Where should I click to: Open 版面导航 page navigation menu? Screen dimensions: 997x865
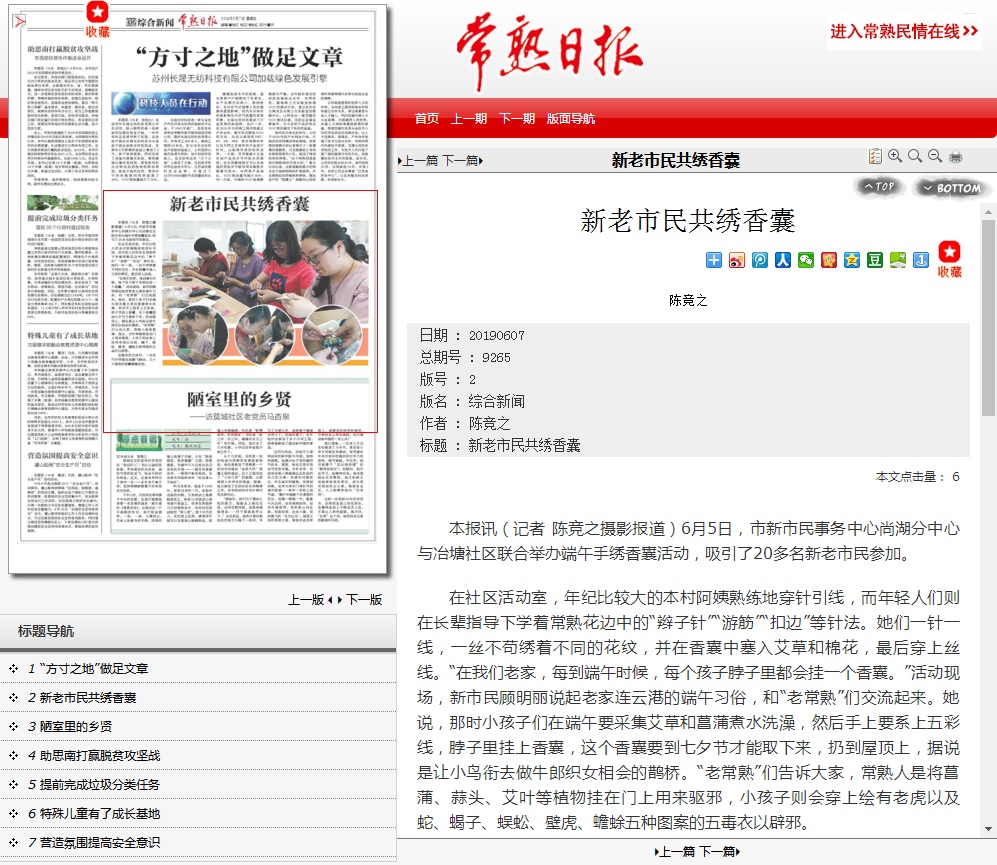coord(570,118)
